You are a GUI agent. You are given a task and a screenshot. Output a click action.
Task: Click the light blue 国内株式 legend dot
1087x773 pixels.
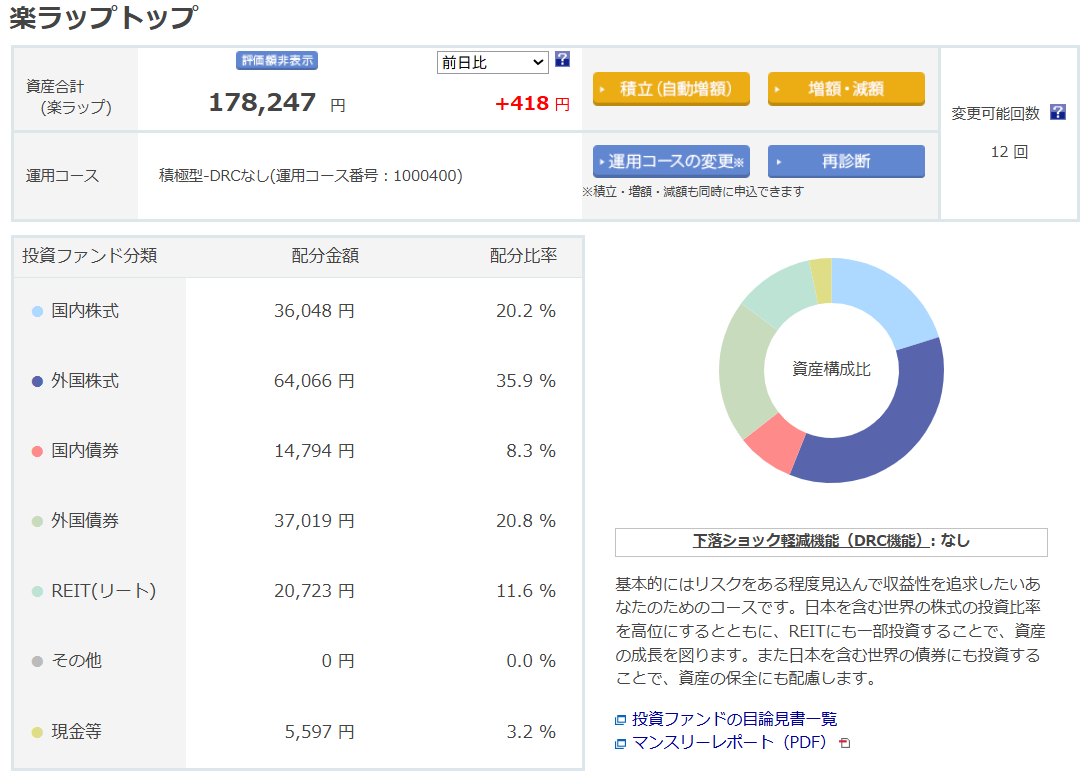tap(37, 311)
